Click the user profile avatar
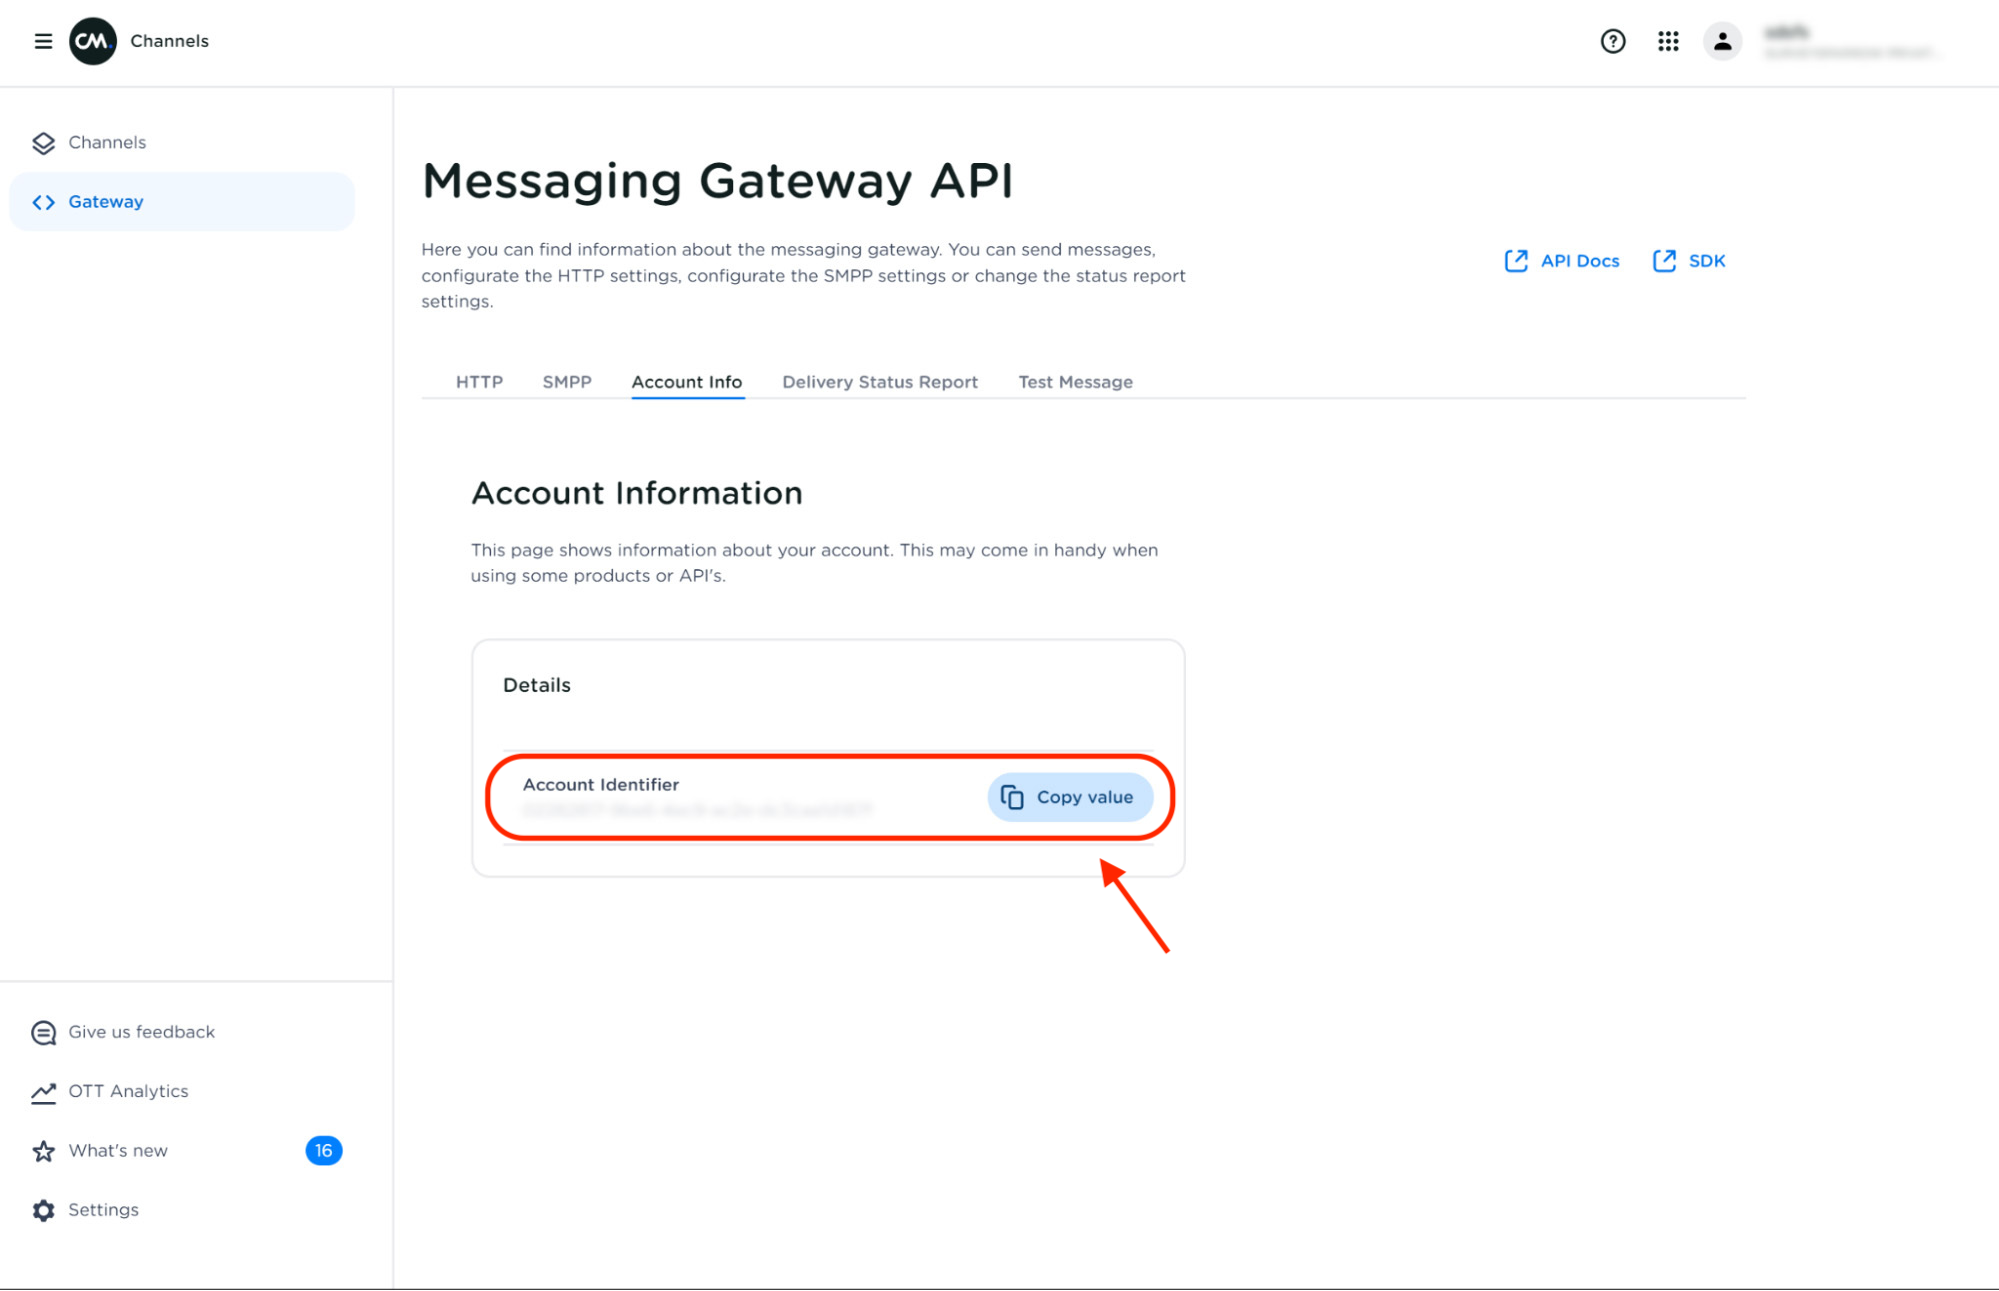 click(1722, 41)
